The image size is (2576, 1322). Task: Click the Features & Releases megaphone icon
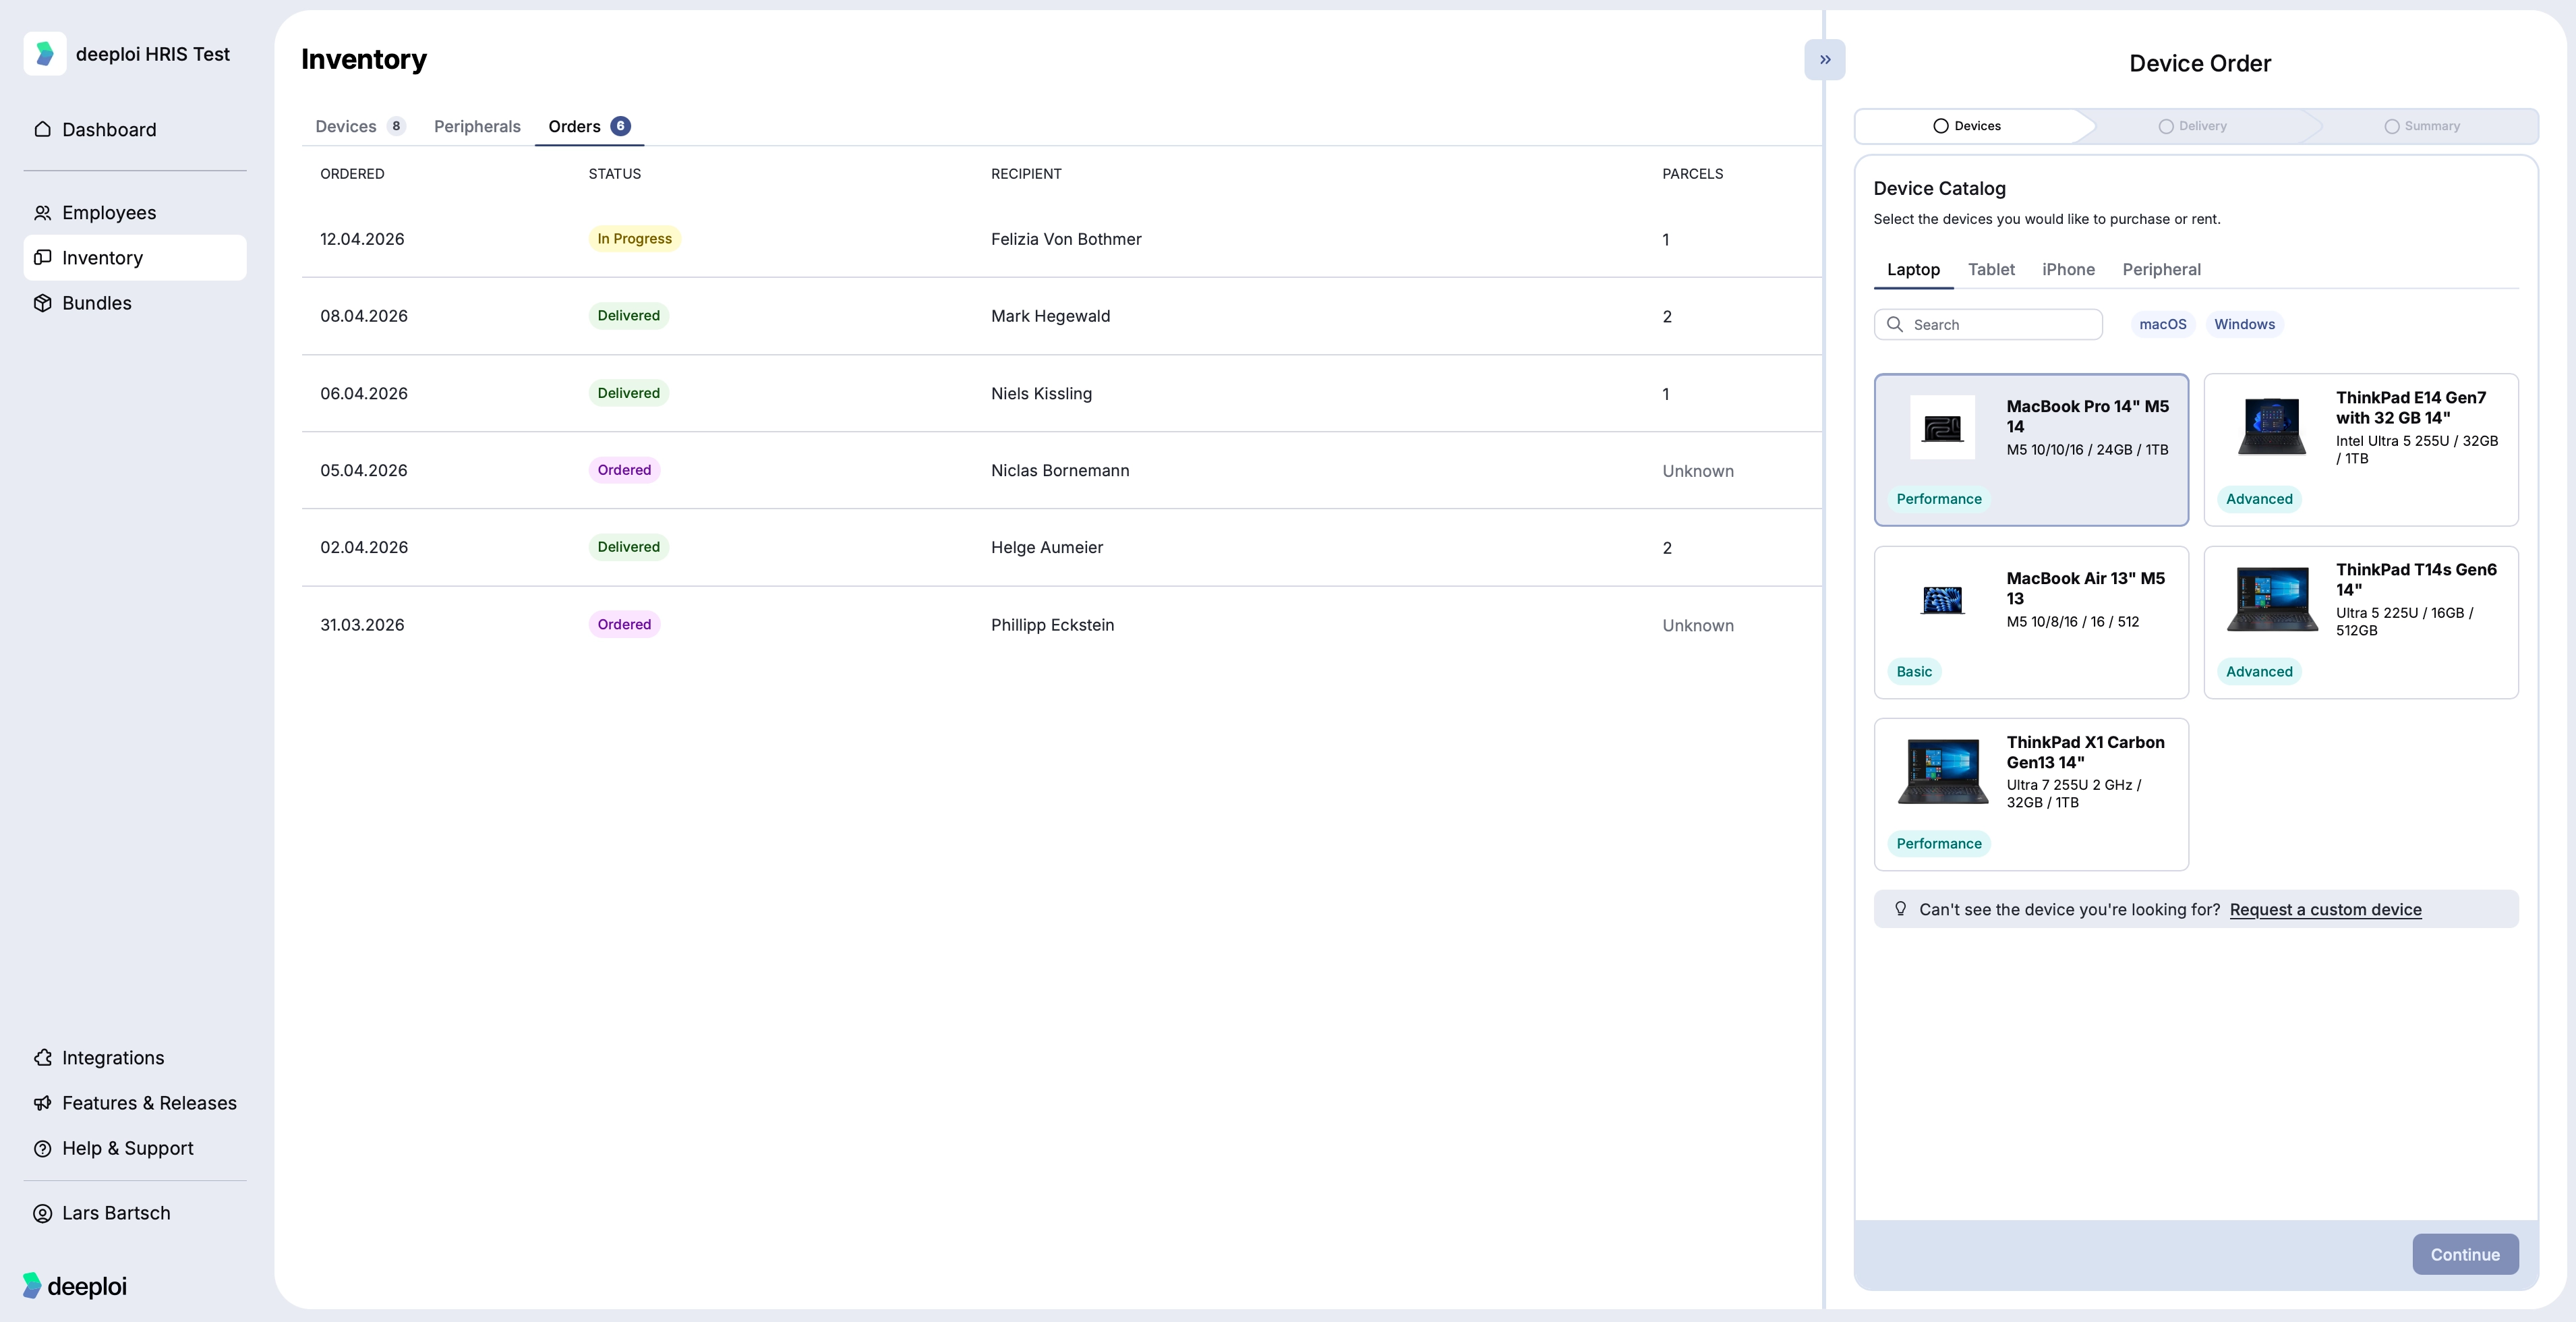tap(42, 1103)
